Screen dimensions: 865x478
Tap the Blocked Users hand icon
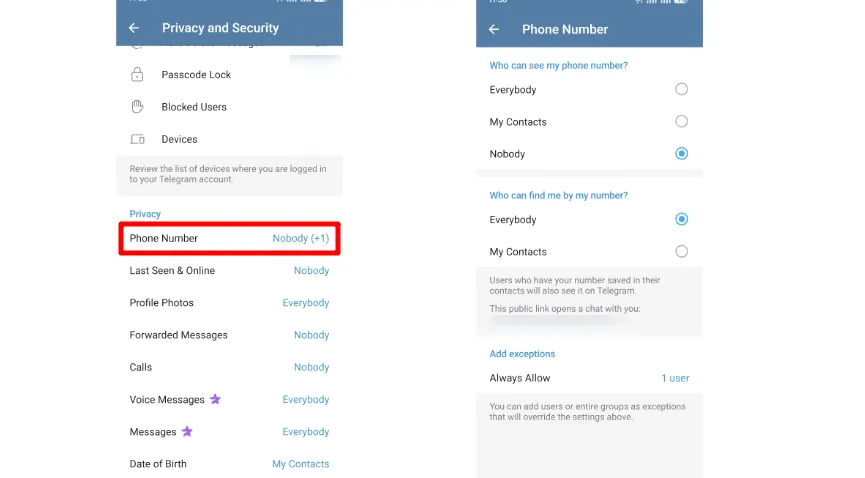[137, 107]
